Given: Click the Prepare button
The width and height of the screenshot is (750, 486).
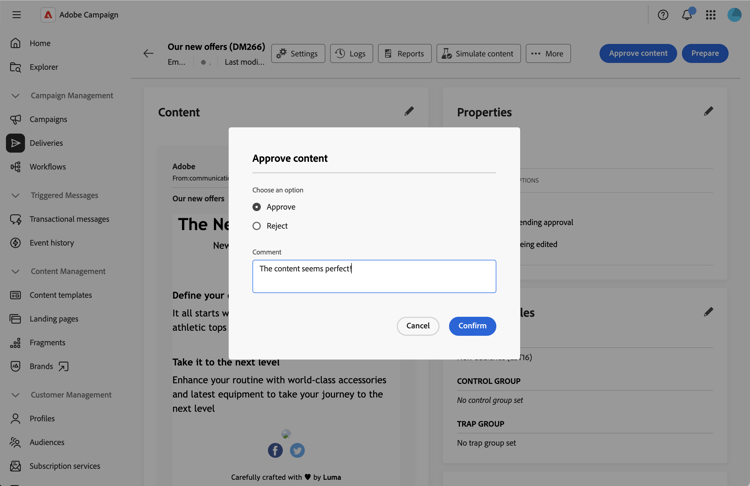Looking at the screenshot, I should [705, 53].
